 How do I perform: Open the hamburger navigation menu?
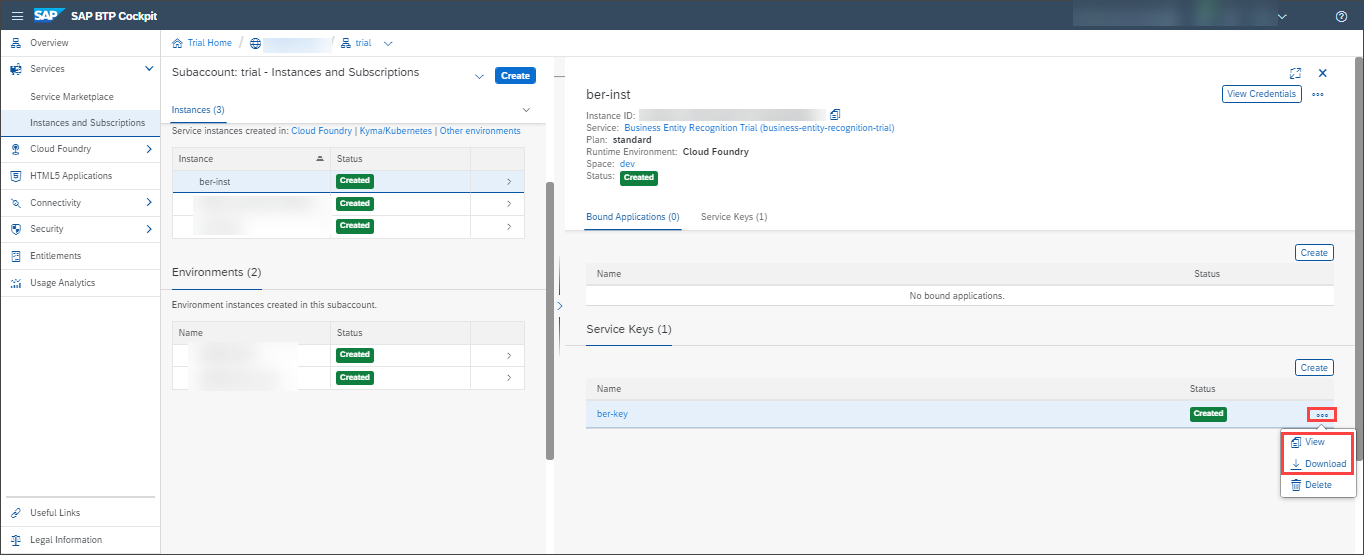coord(17,16)
